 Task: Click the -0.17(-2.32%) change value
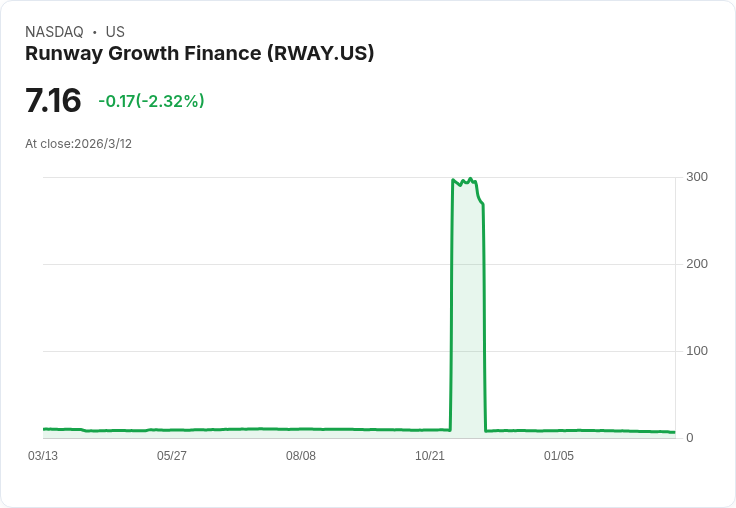click(x=151, y=101)
